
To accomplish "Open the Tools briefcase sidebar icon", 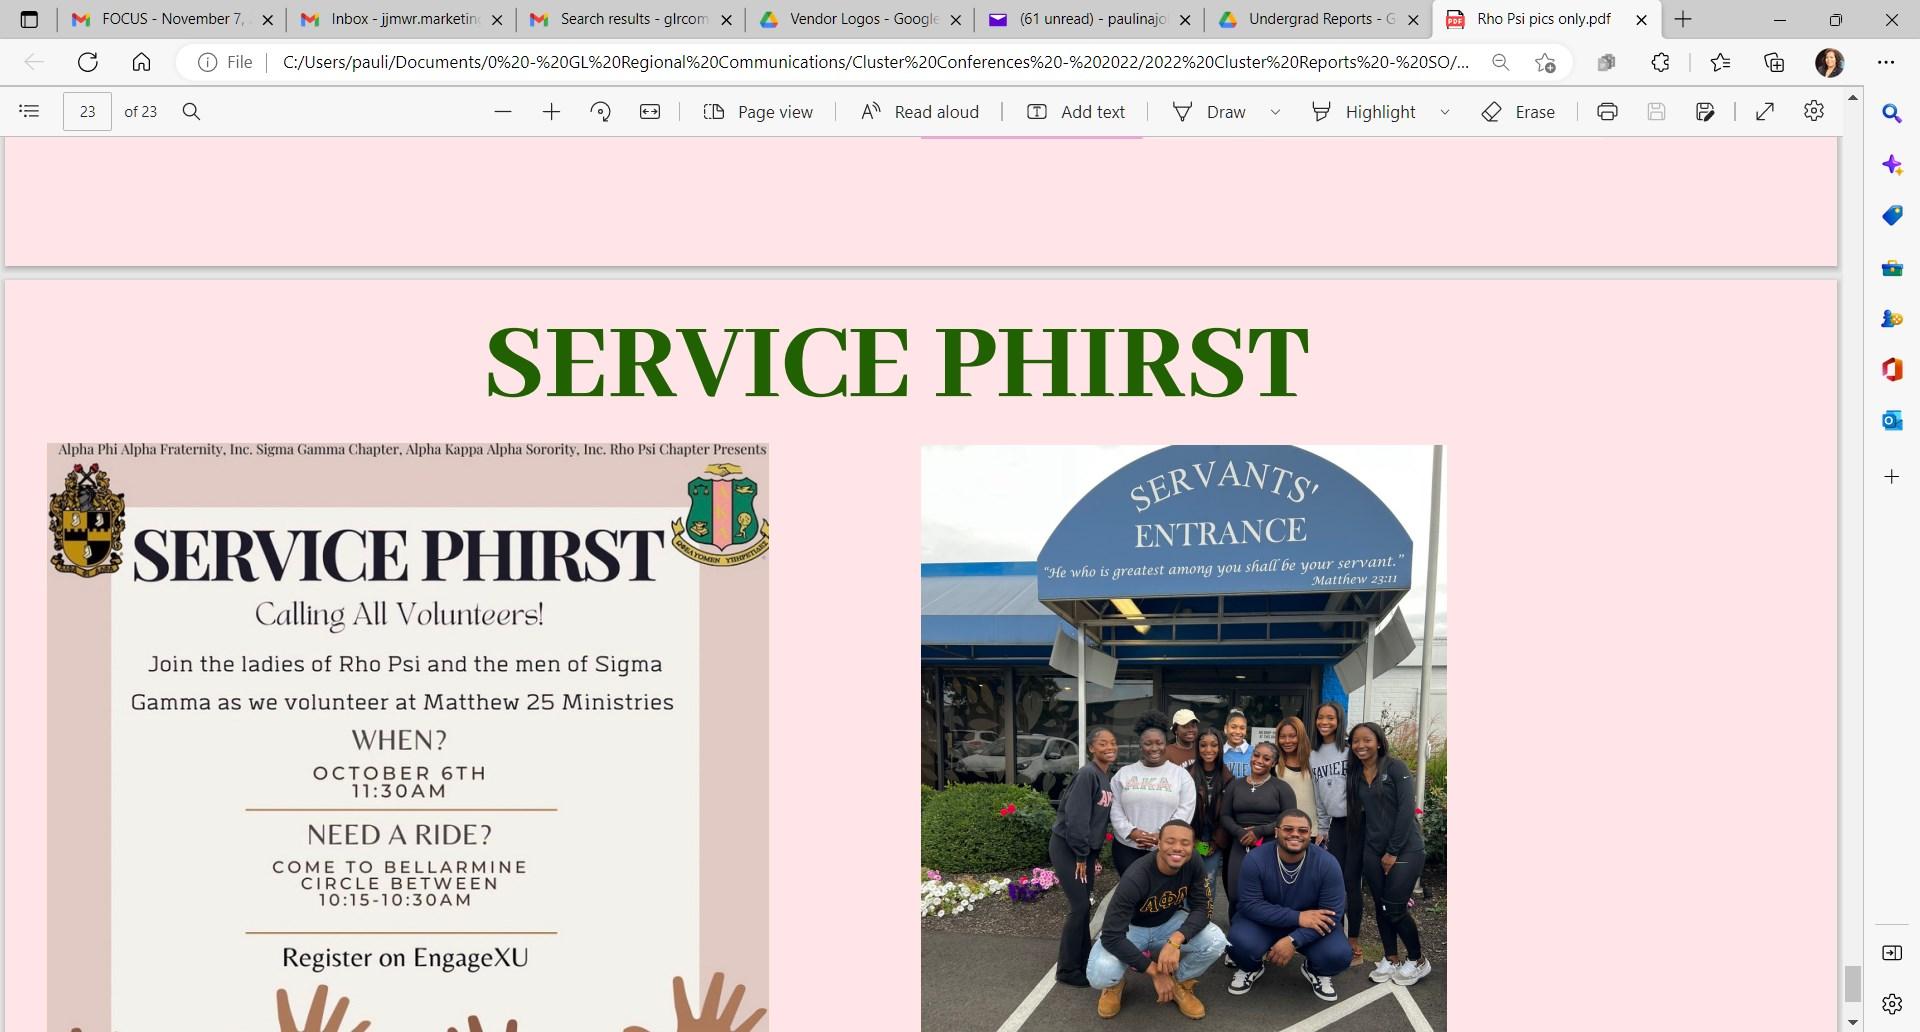I will click(1892, 268).
